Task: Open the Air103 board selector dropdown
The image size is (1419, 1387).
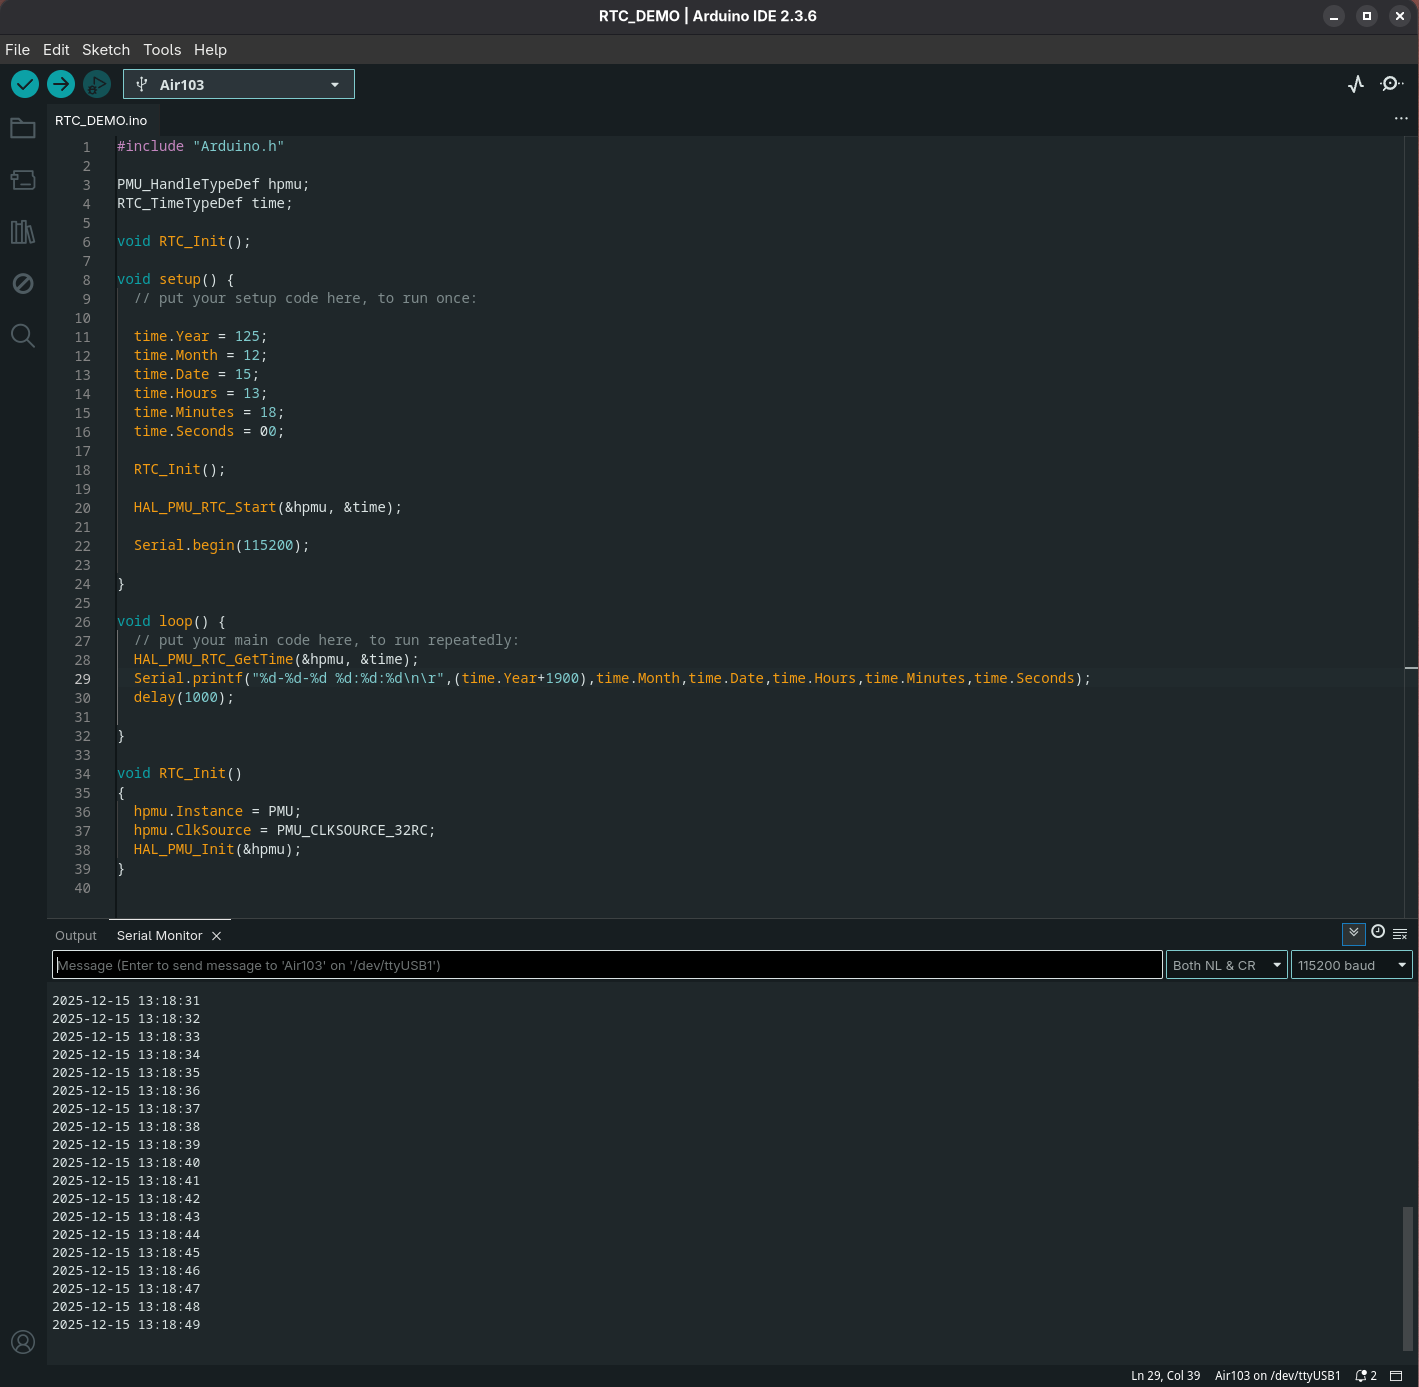Action: [x=239, y=85]
